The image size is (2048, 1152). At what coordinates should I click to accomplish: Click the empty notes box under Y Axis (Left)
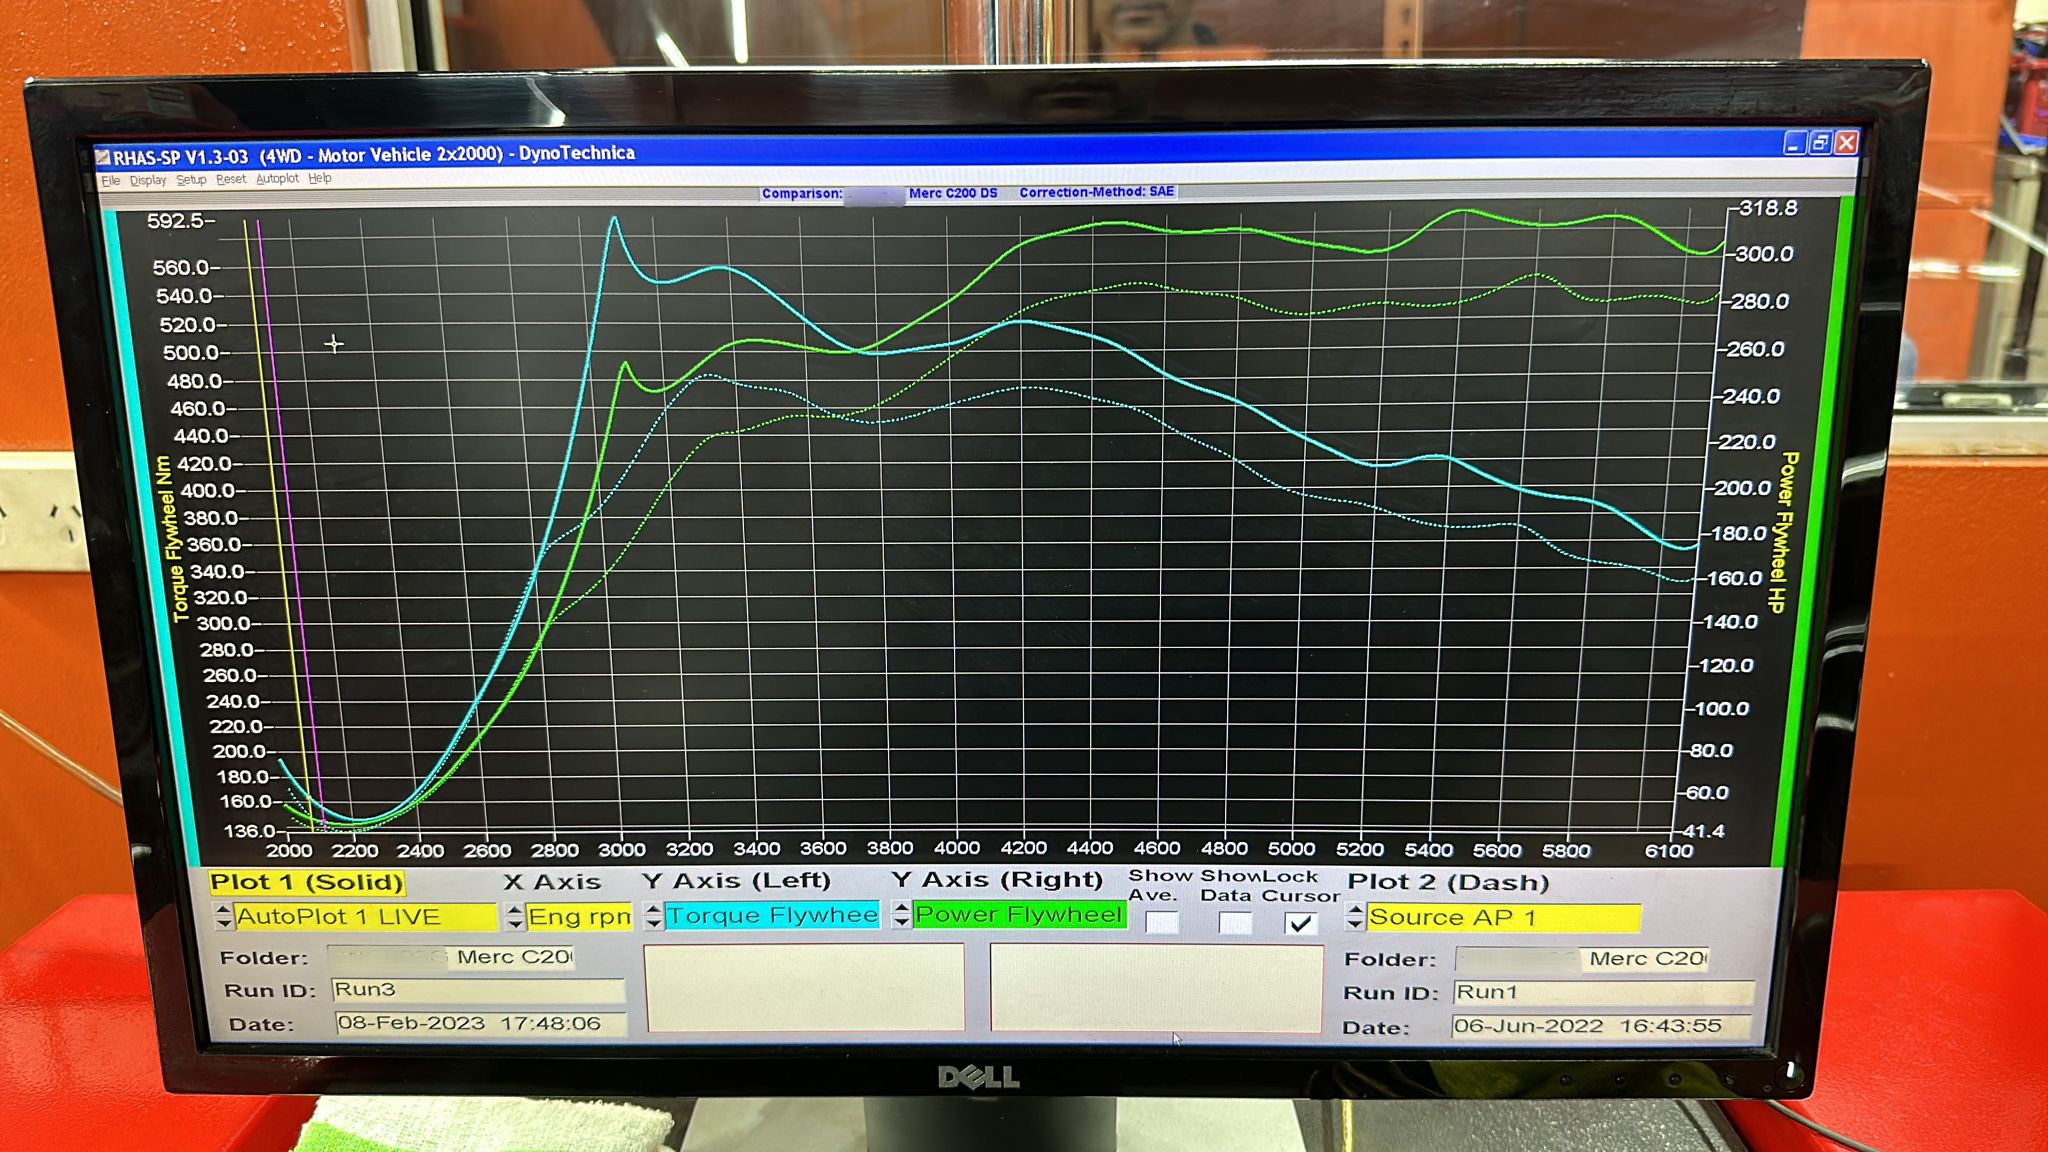pyautogui.click(x=805, y=987)
